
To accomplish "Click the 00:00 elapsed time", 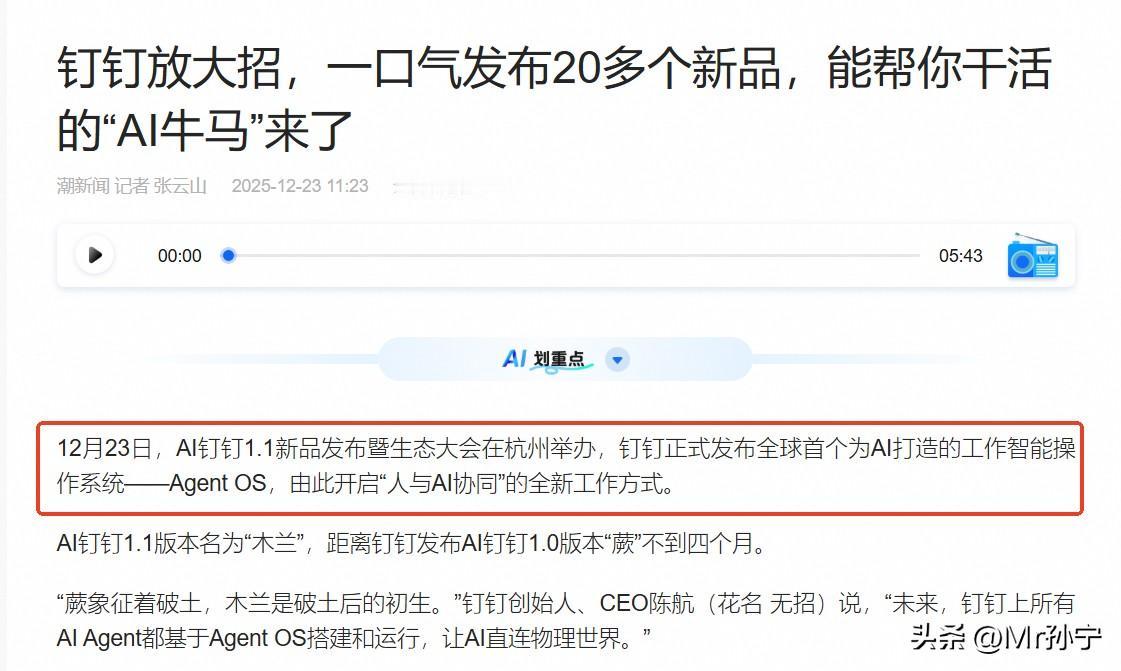I will pyautogui.click(x=179, y=256).
